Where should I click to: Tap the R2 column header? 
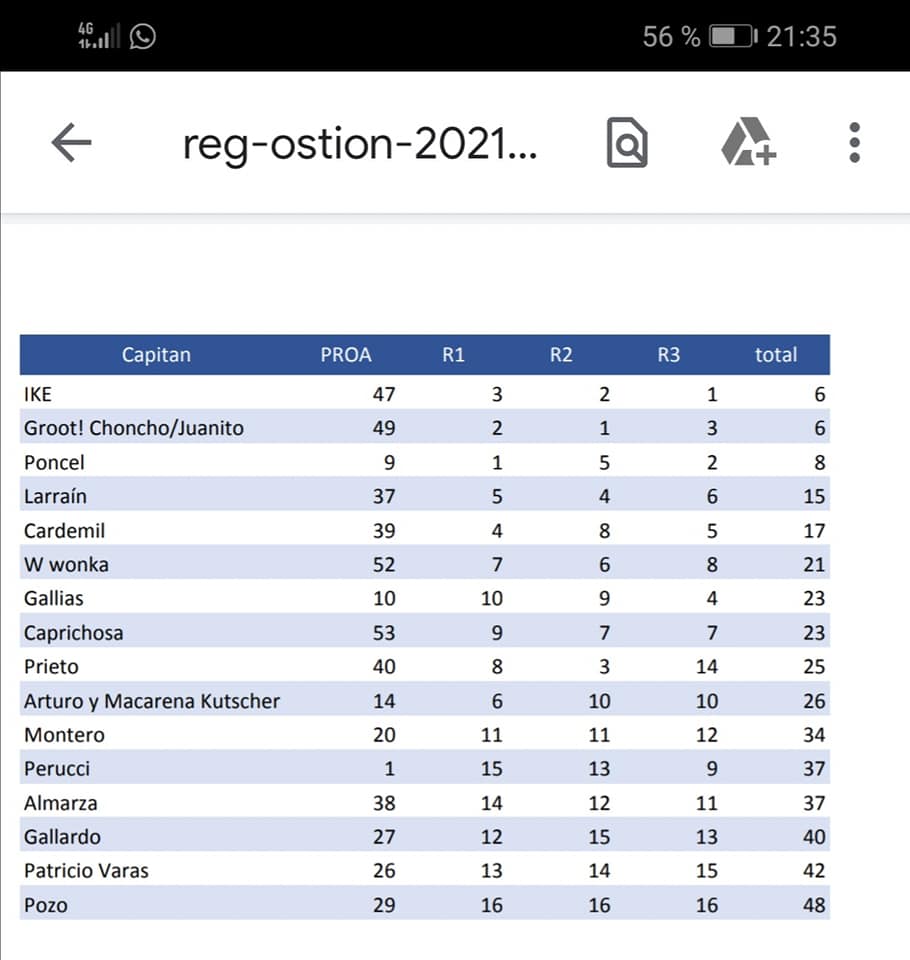pos(561,355)
